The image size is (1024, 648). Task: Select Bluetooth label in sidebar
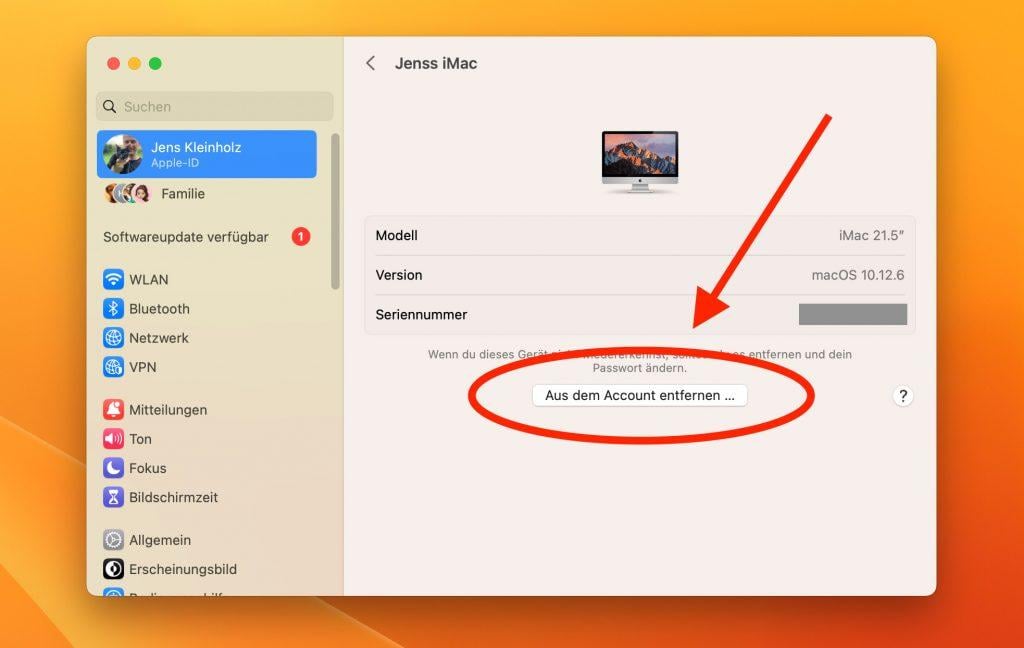tap(159, 309)
